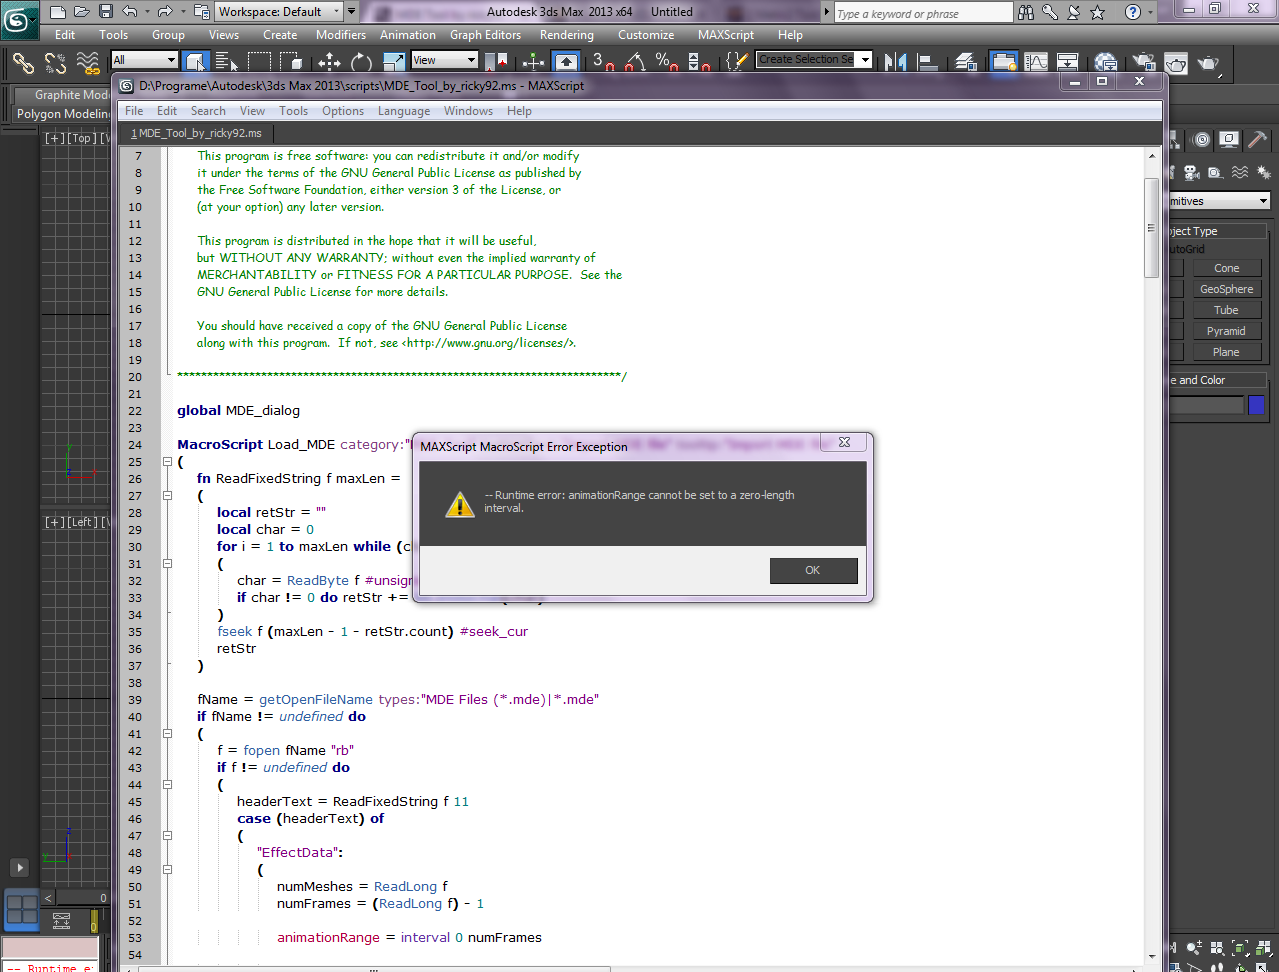Switch to the Utilities hammer panel
1279x972 pixels.
click(1255, 139)
